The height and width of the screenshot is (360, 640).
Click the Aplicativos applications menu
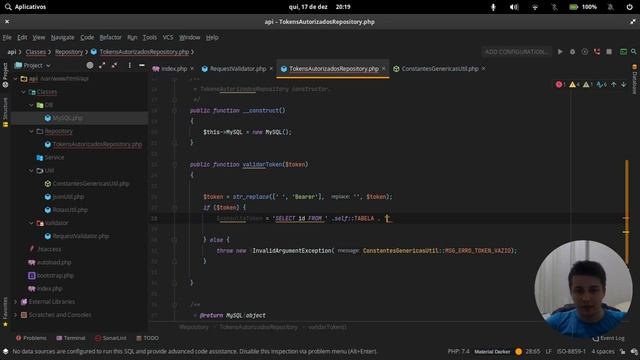coord(26,7)
